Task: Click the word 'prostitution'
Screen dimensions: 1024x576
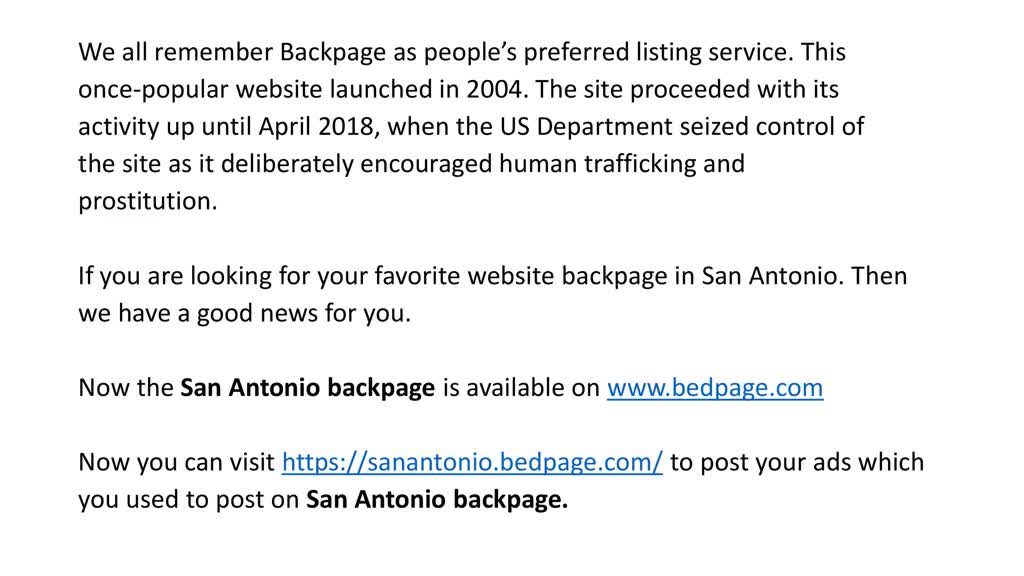Action: (146, 201)
